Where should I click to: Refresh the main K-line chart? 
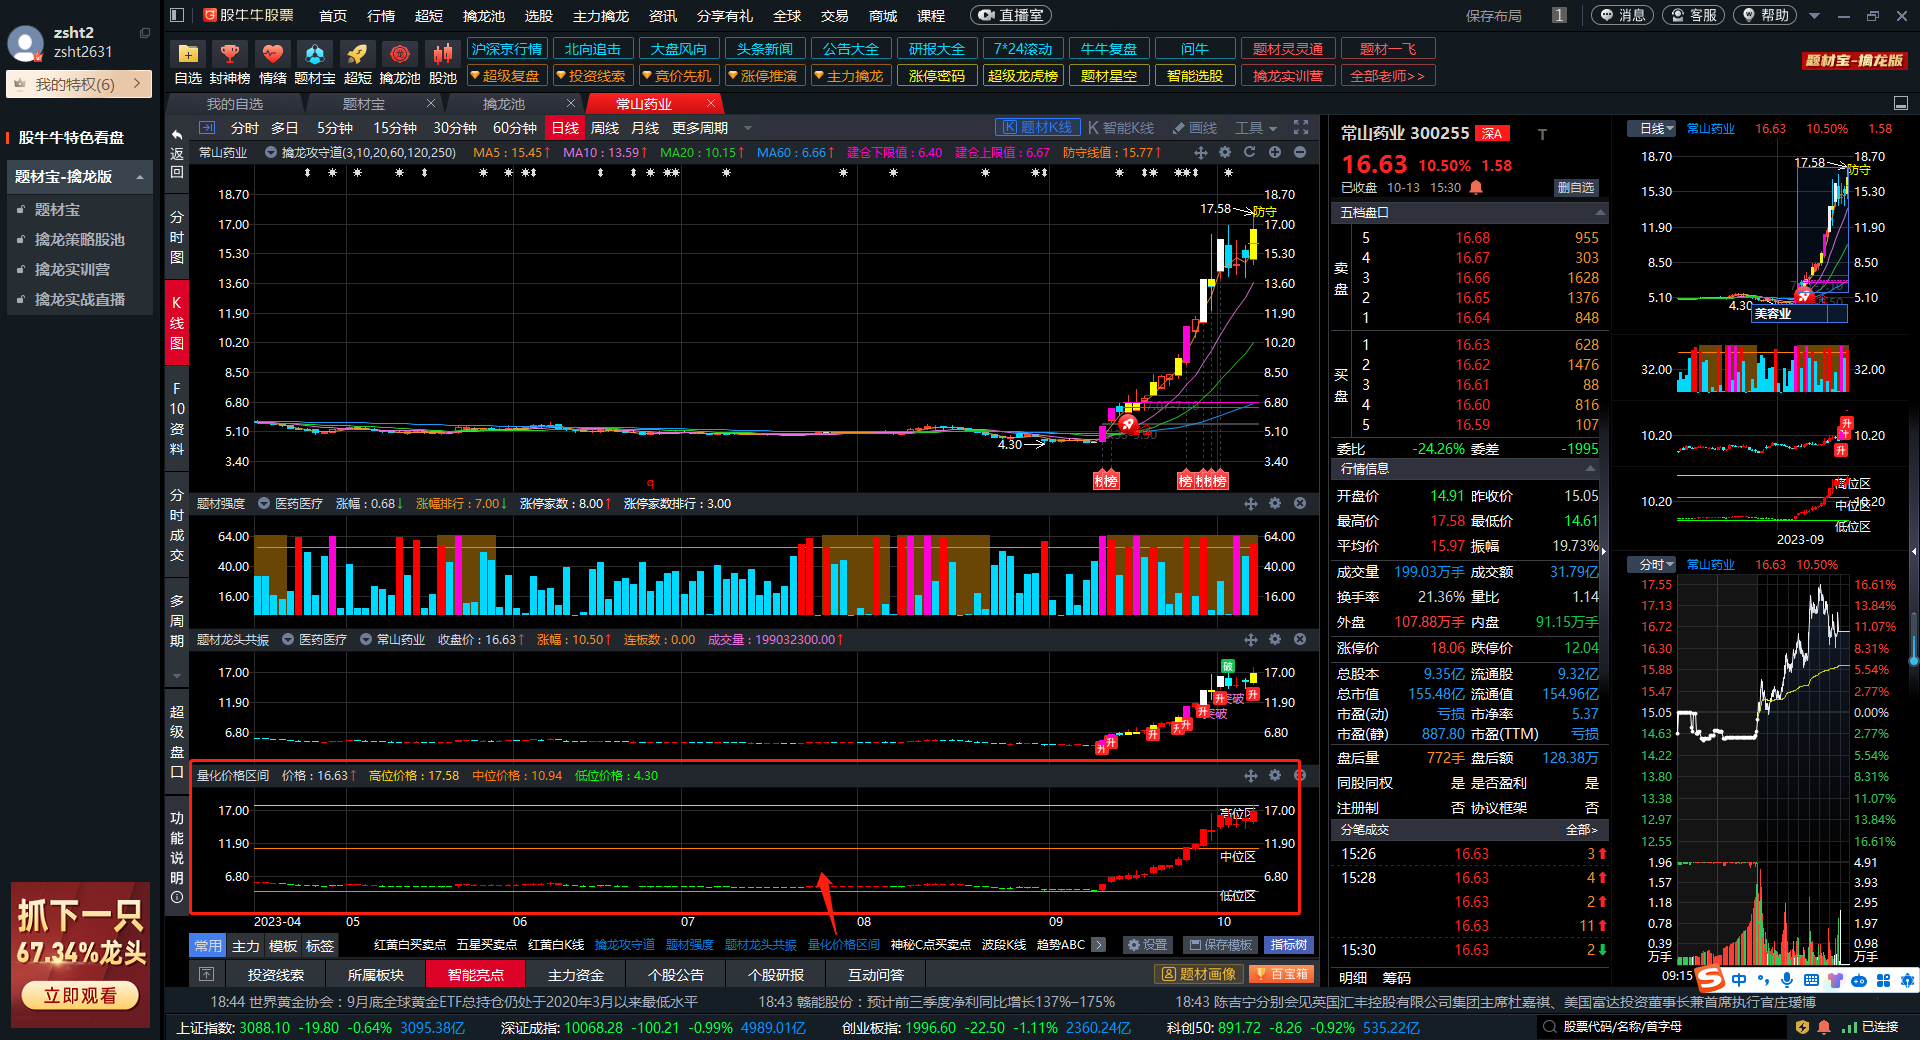click(1249, 152)
